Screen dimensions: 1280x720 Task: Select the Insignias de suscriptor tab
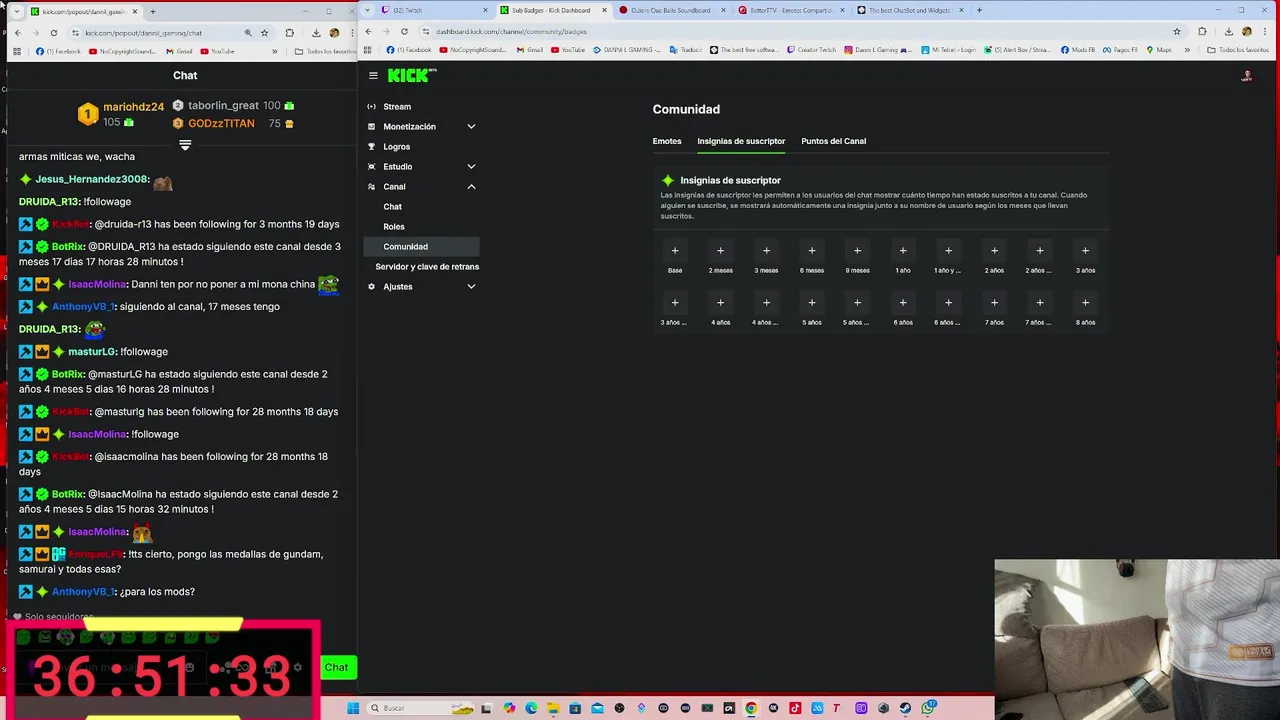(741, 141)
